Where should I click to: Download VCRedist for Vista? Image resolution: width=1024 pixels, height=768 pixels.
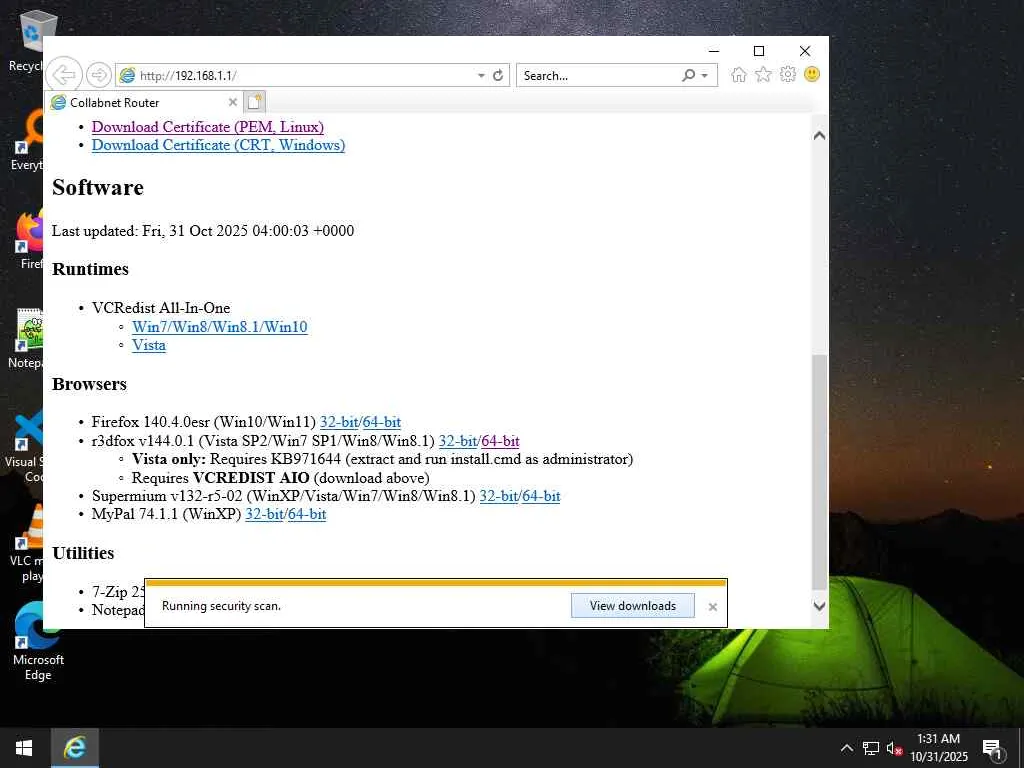[149, 345]
